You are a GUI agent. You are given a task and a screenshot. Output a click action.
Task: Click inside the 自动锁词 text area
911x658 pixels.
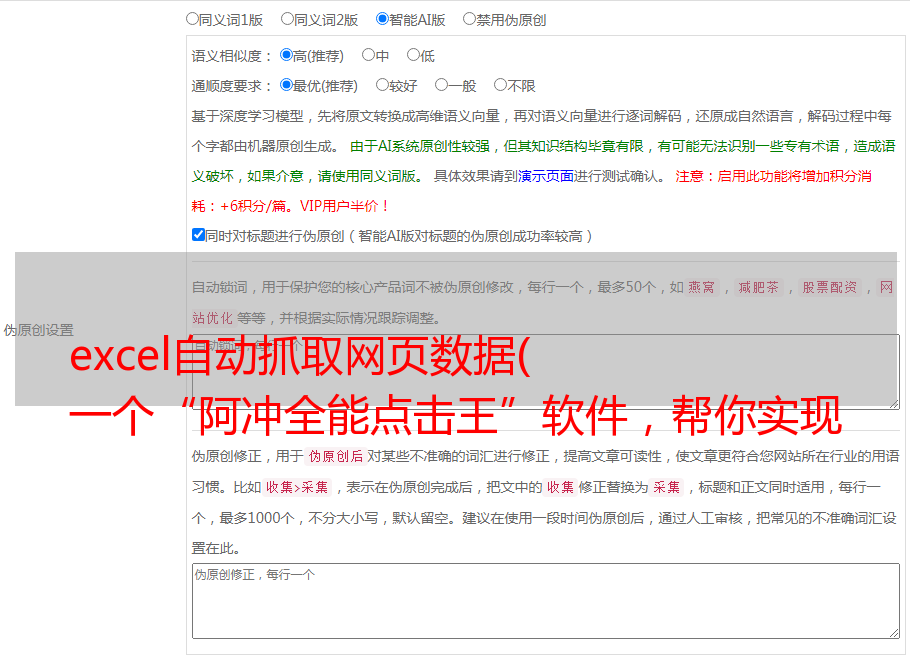pos(546,372)
